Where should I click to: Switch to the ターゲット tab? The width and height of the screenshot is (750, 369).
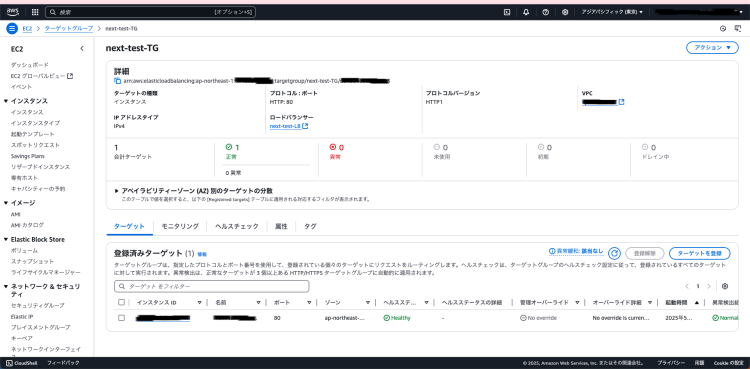(x=129, y=226)
